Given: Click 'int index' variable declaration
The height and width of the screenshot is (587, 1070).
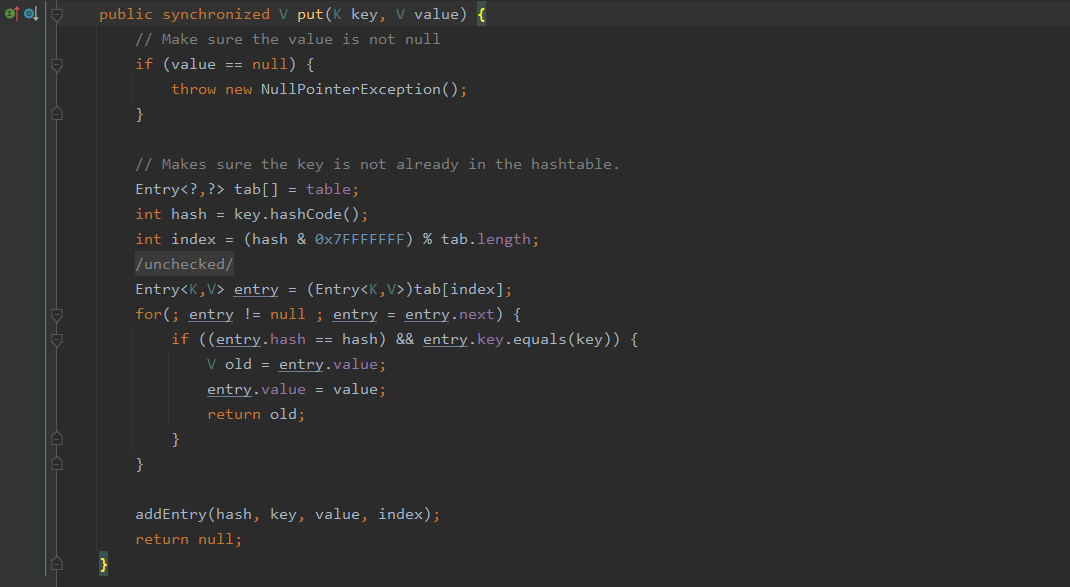Looking at the screenshot, I should tap(175, 240).
